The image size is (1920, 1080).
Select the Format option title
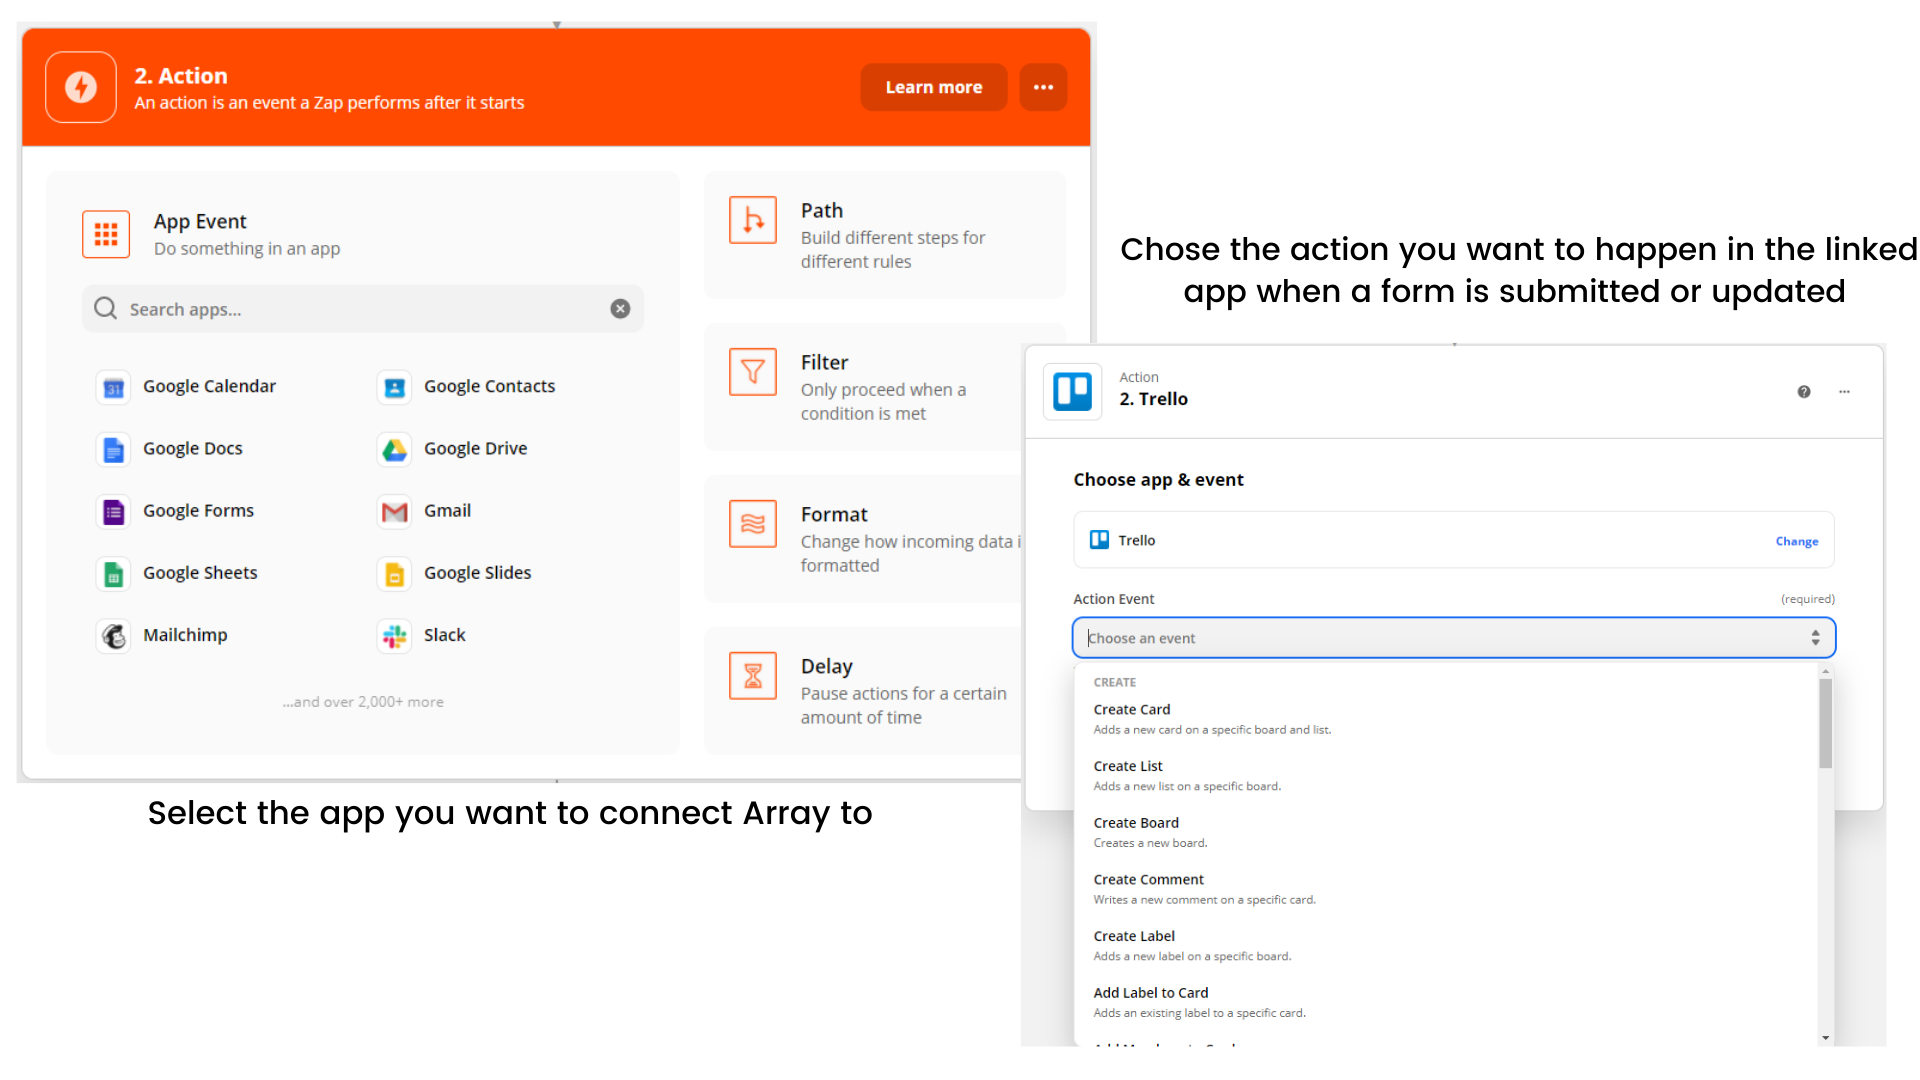[834, 515]
